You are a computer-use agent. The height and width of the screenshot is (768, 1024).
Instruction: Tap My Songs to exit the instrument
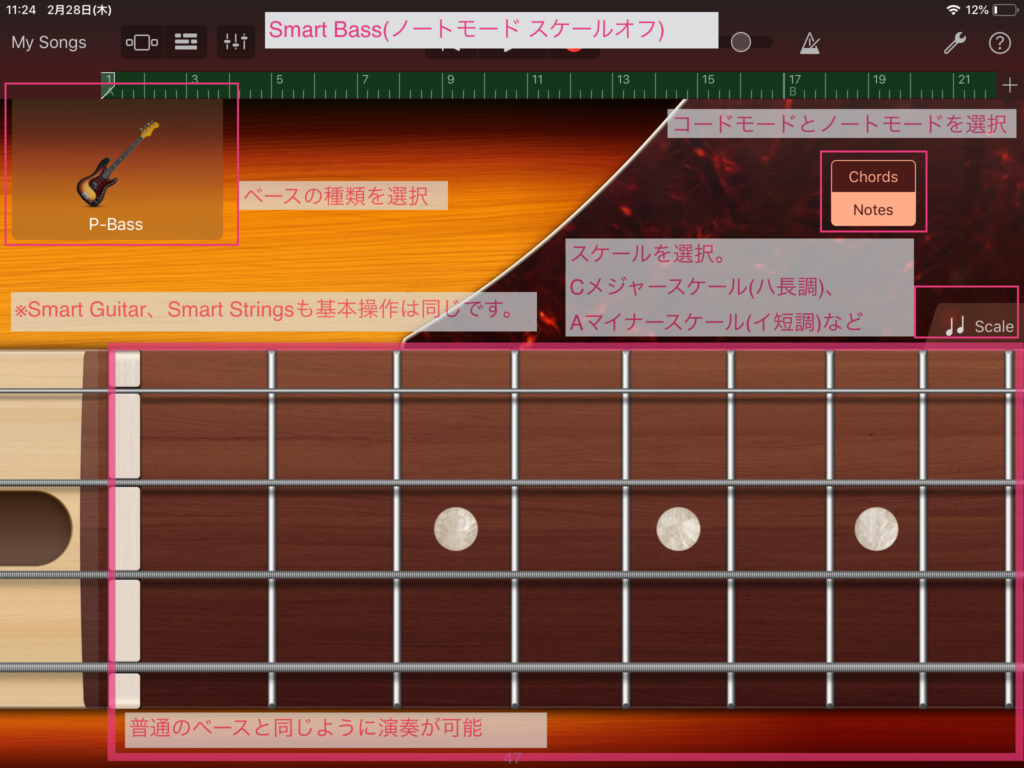coord(48,42)
